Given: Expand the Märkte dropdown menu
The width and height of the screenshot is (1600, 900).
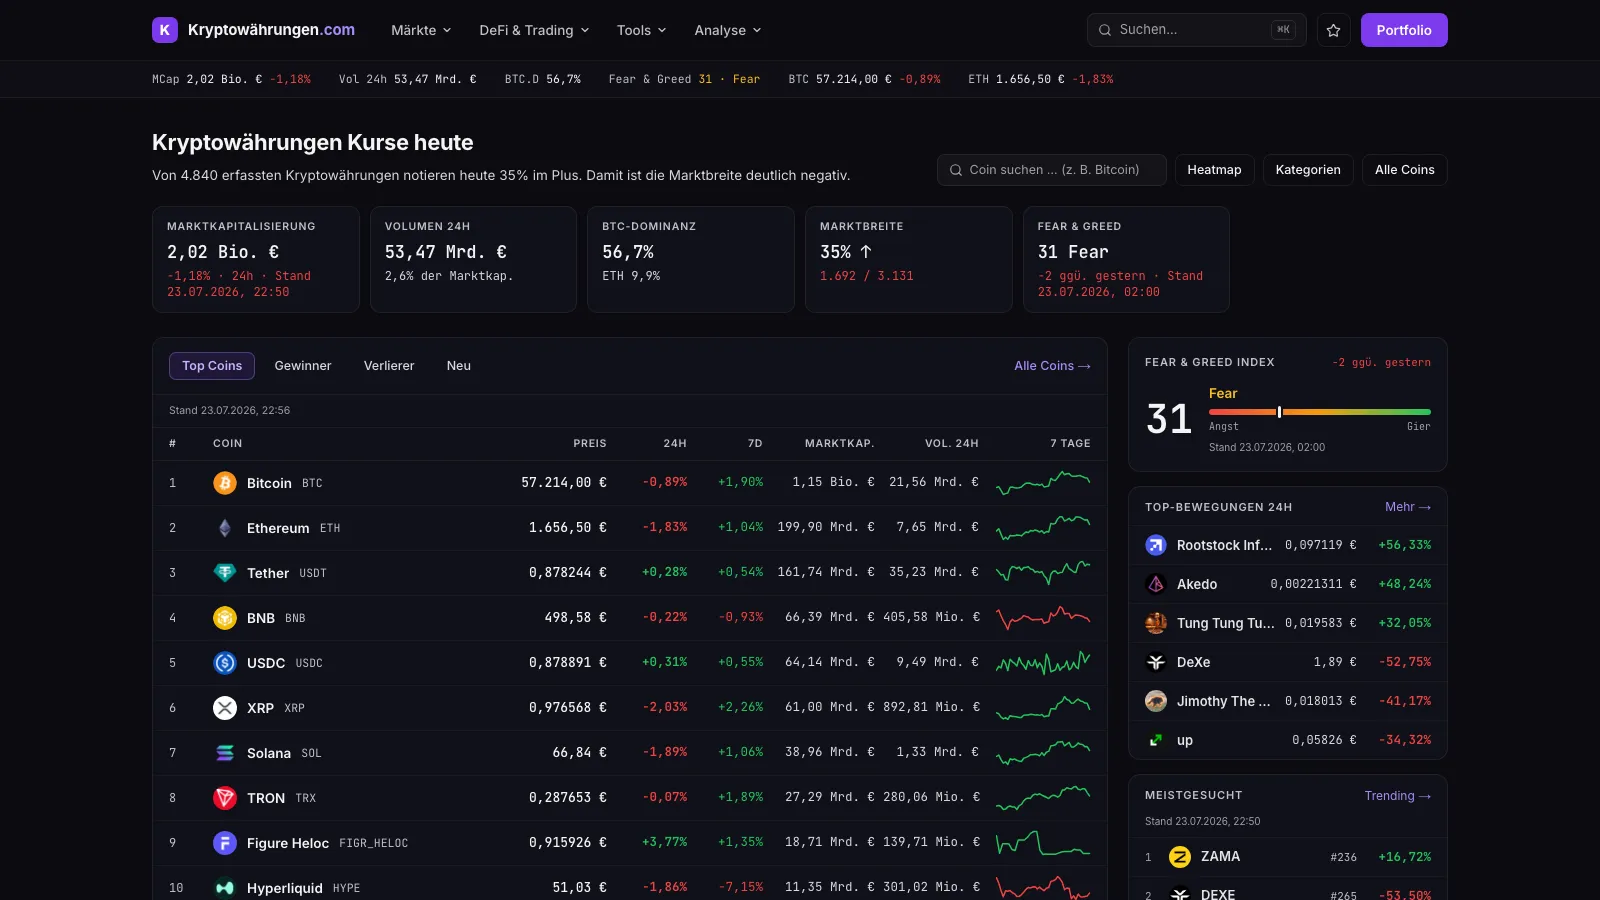Looking at the screenshot, I should click(x=421, y=30).
